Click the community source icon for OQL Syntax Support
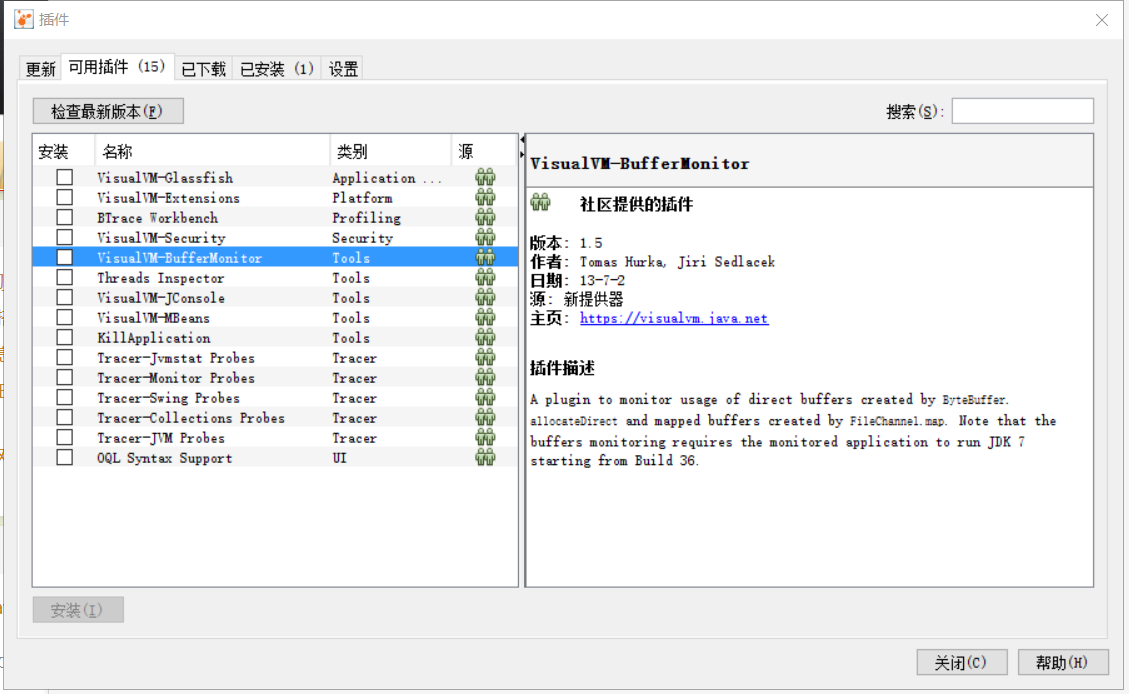 485,458
